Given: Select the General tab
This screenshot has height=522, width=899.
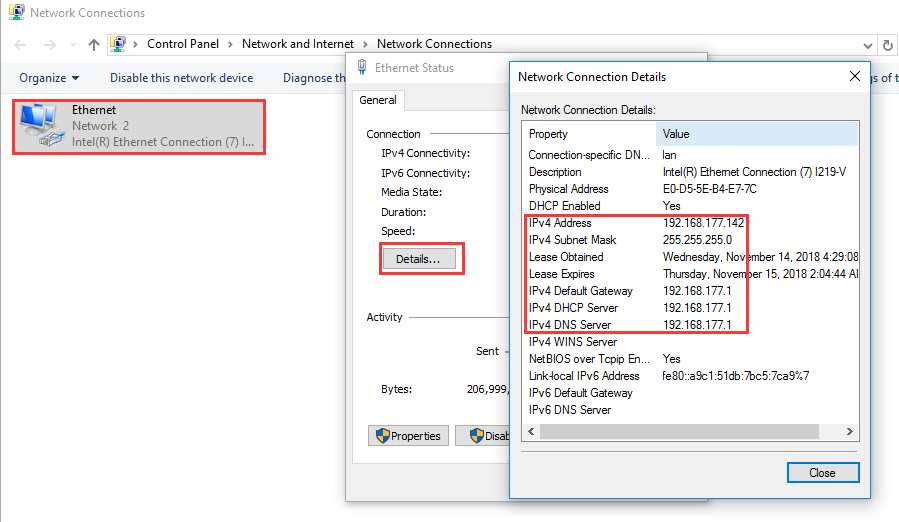Looking at the screenshot, I should (x=378, y=100).
